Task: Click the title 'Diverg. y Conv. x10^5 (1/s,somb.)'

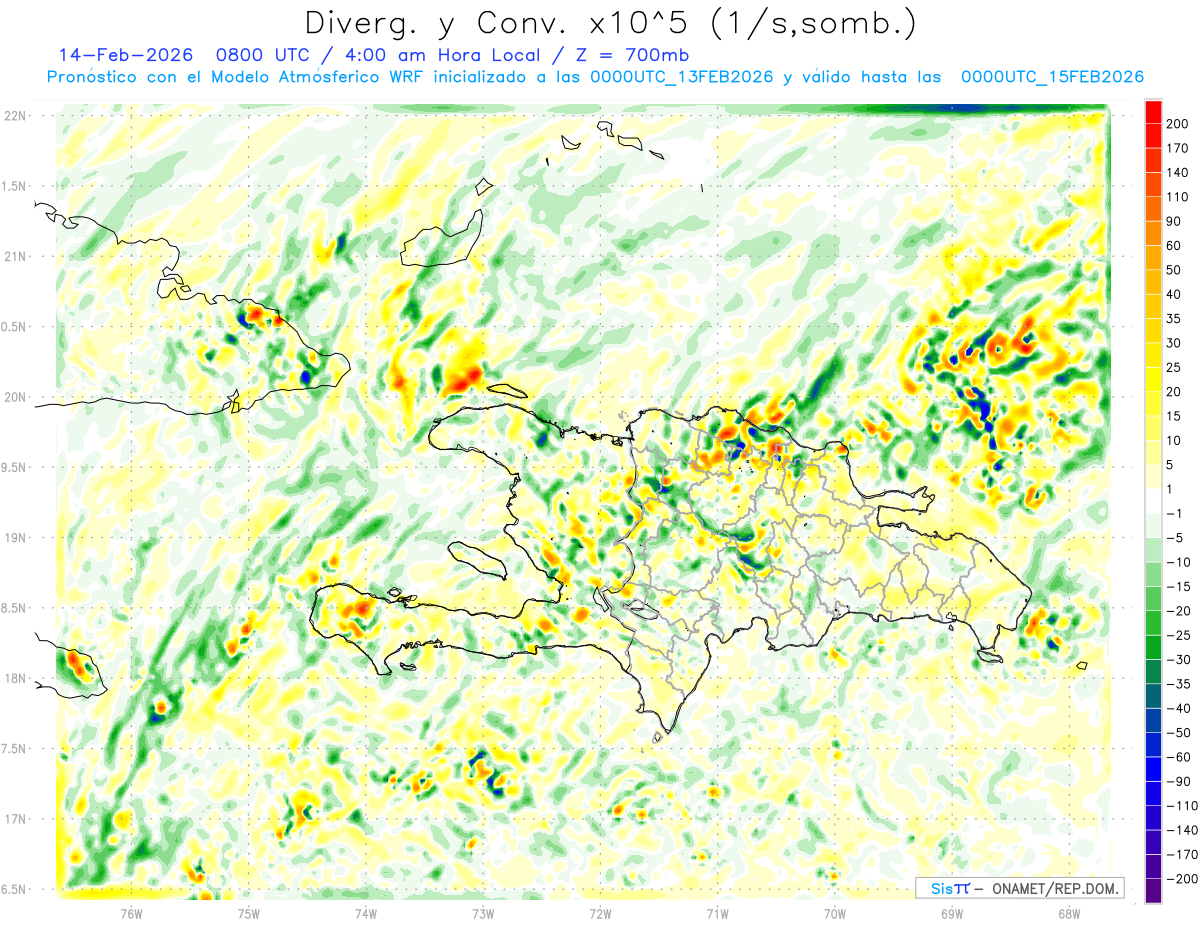Action: coord(610,22)
